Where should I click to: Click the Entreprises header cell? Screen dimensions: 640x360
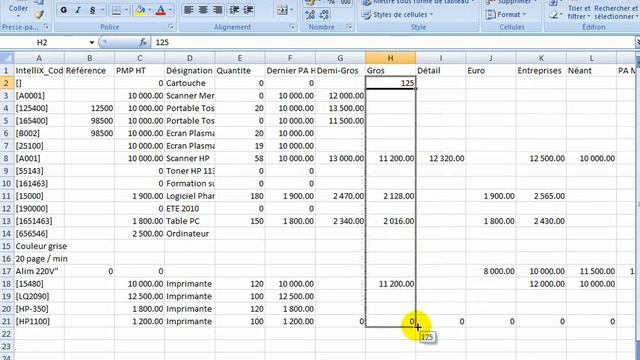[x=541, y=71]
